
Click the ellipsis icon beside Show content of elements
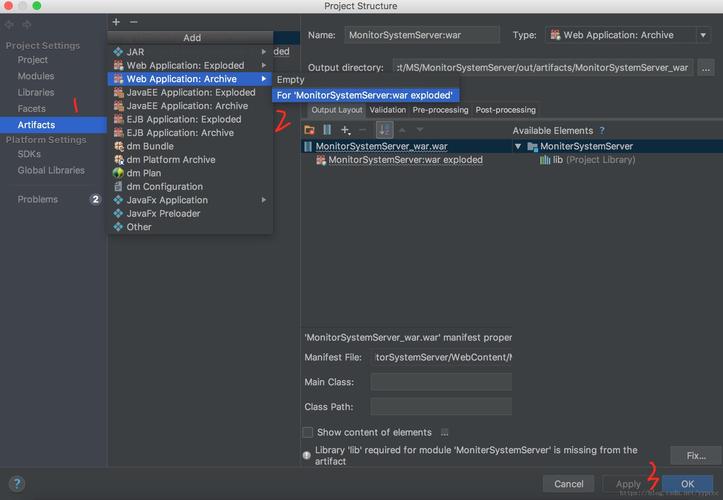pos(444,432)
